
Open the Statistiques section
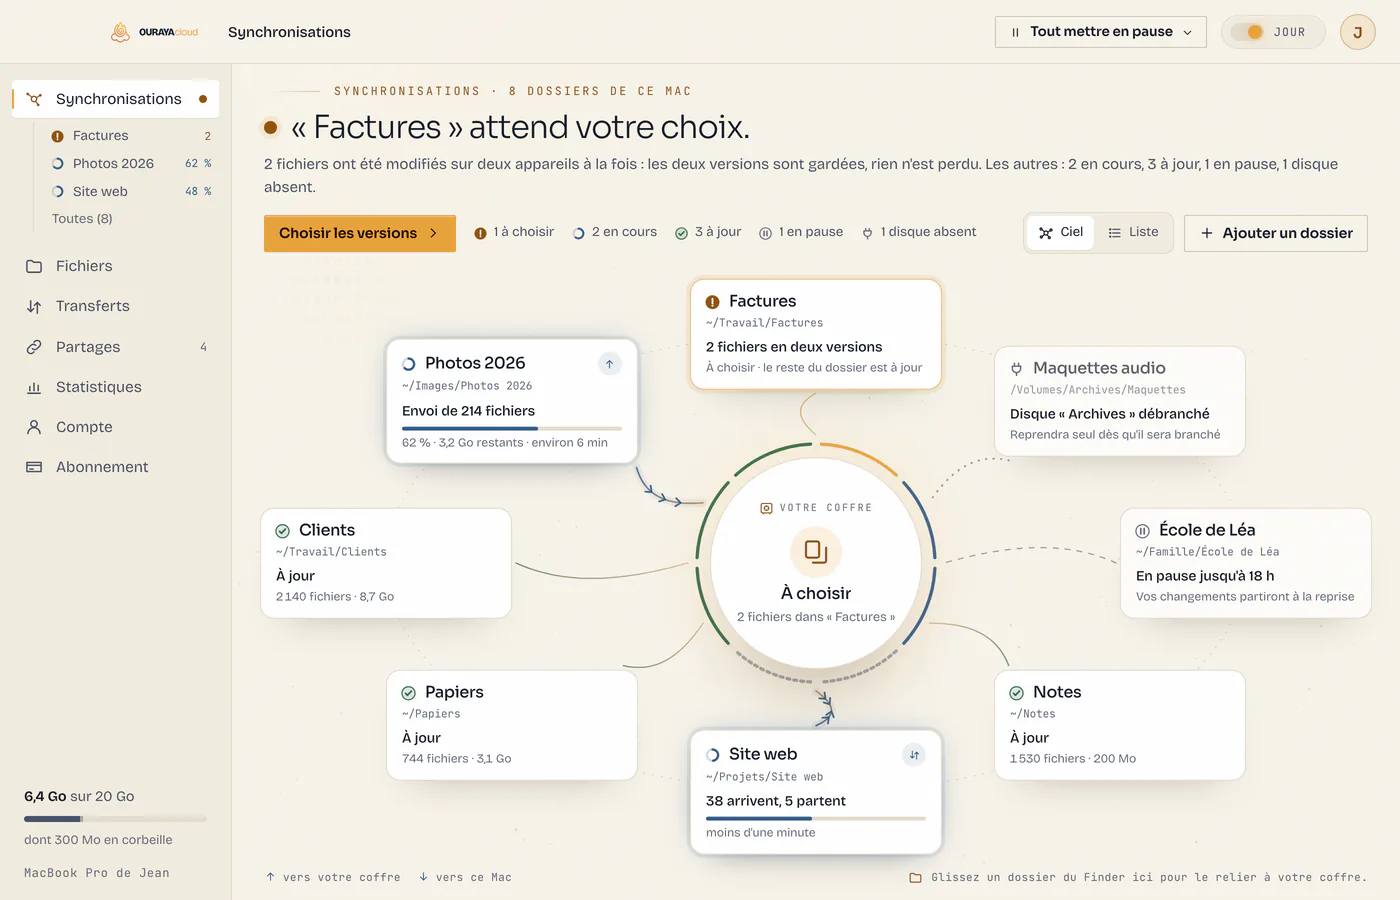click(x=116, y=387)
